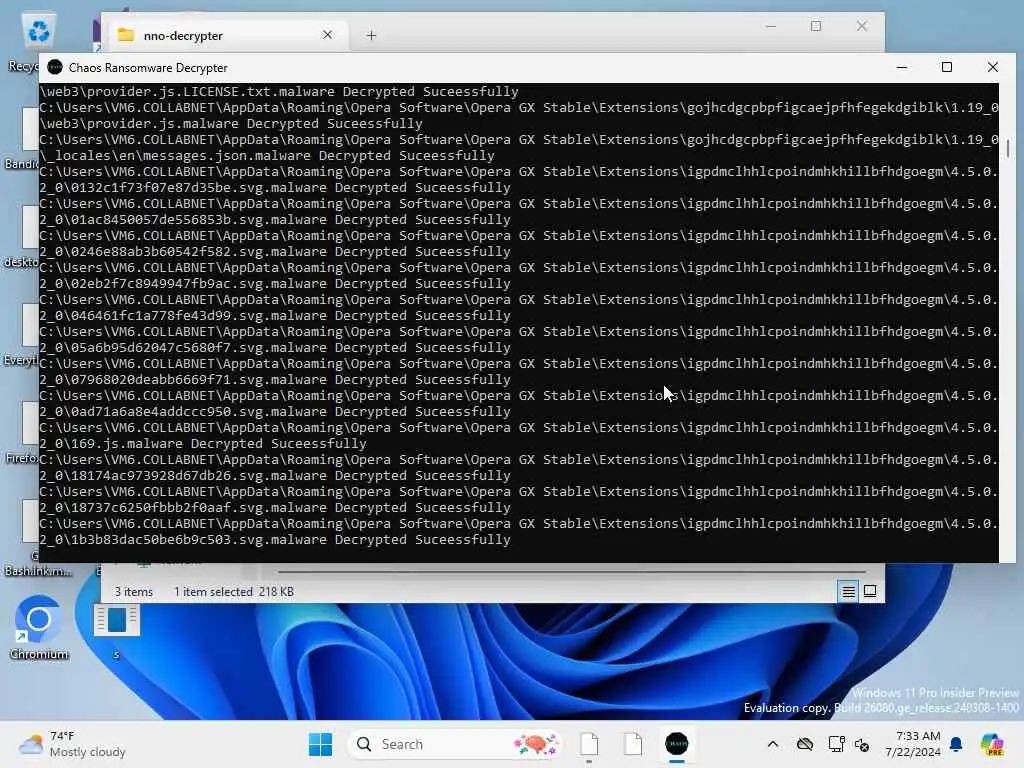Switch File Explorer to large icons view
The image size is (1024, 768).
click(870, 592)
